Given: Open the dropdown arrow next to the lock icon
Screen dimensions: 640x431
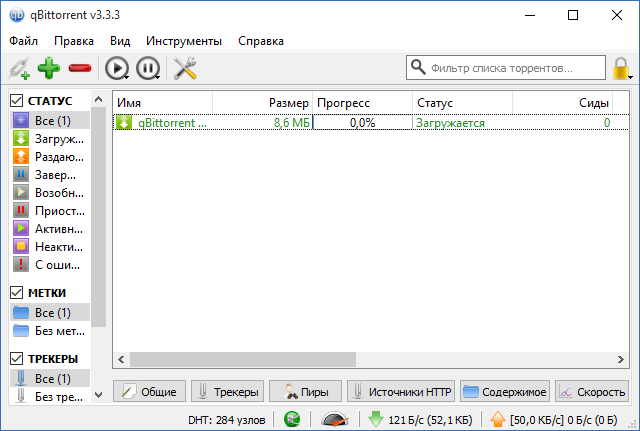Looking at the screenshot, I should (631, 77).
